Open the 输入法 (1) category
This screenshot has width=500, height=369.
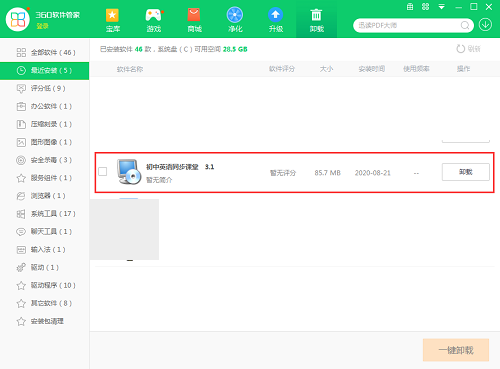pyautogui.click(x=45, y=249)
